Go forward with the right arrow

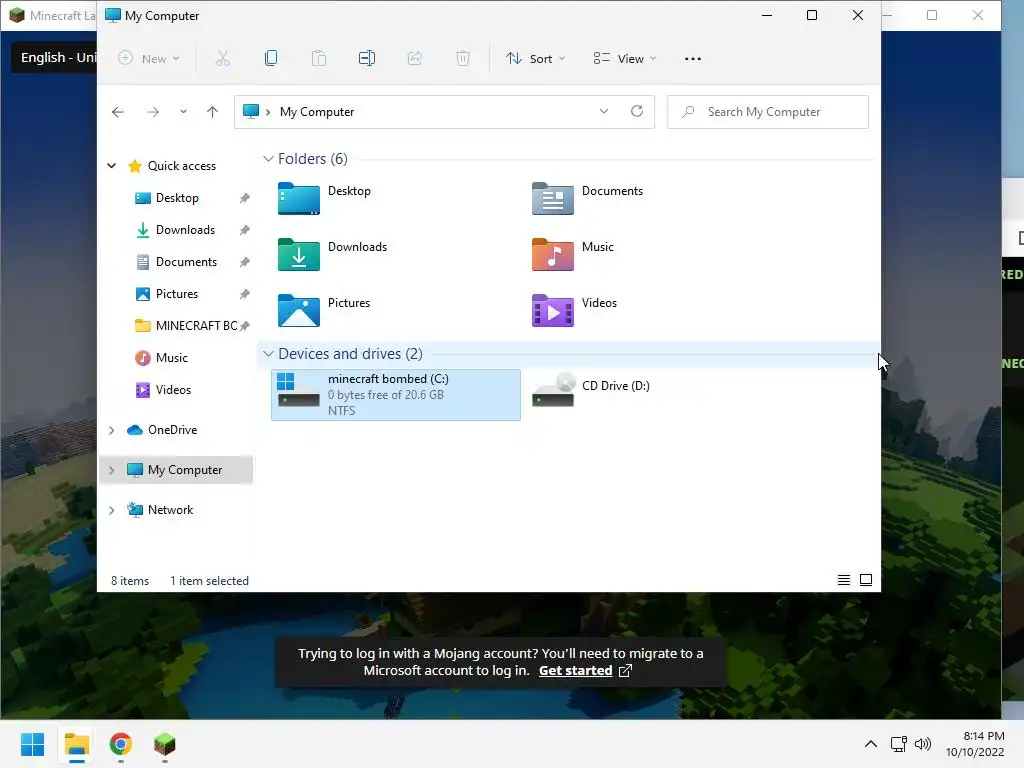pyautogui.click(x=153, y=112)
